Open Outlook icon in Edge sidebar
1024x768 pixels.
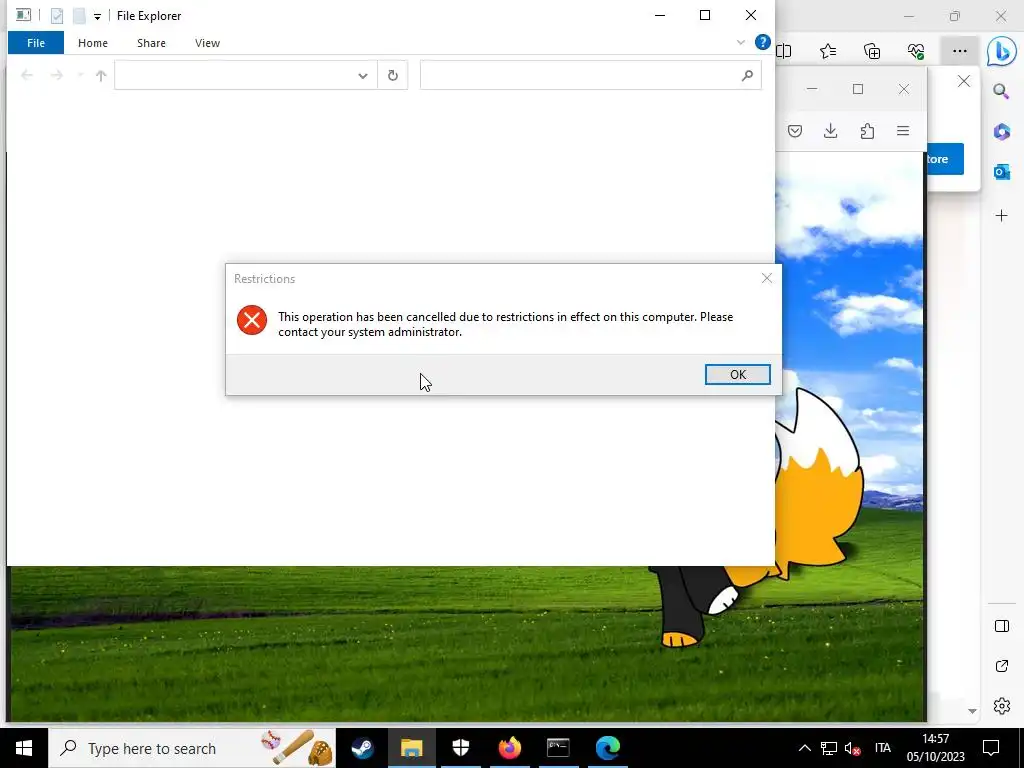click(x=1001, y=172)
